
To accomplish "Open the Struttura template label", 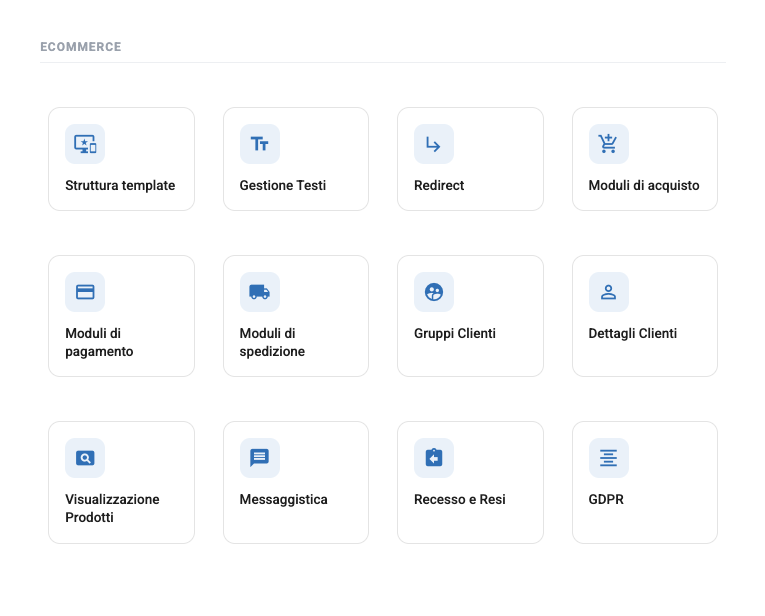I will (120, 185).
